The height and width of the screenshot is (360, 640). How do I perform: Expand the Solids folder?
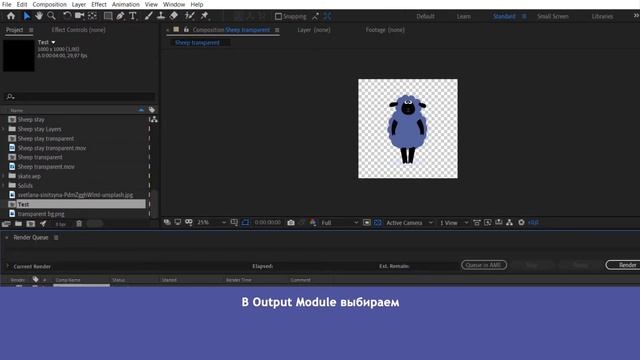pos(4,185)
